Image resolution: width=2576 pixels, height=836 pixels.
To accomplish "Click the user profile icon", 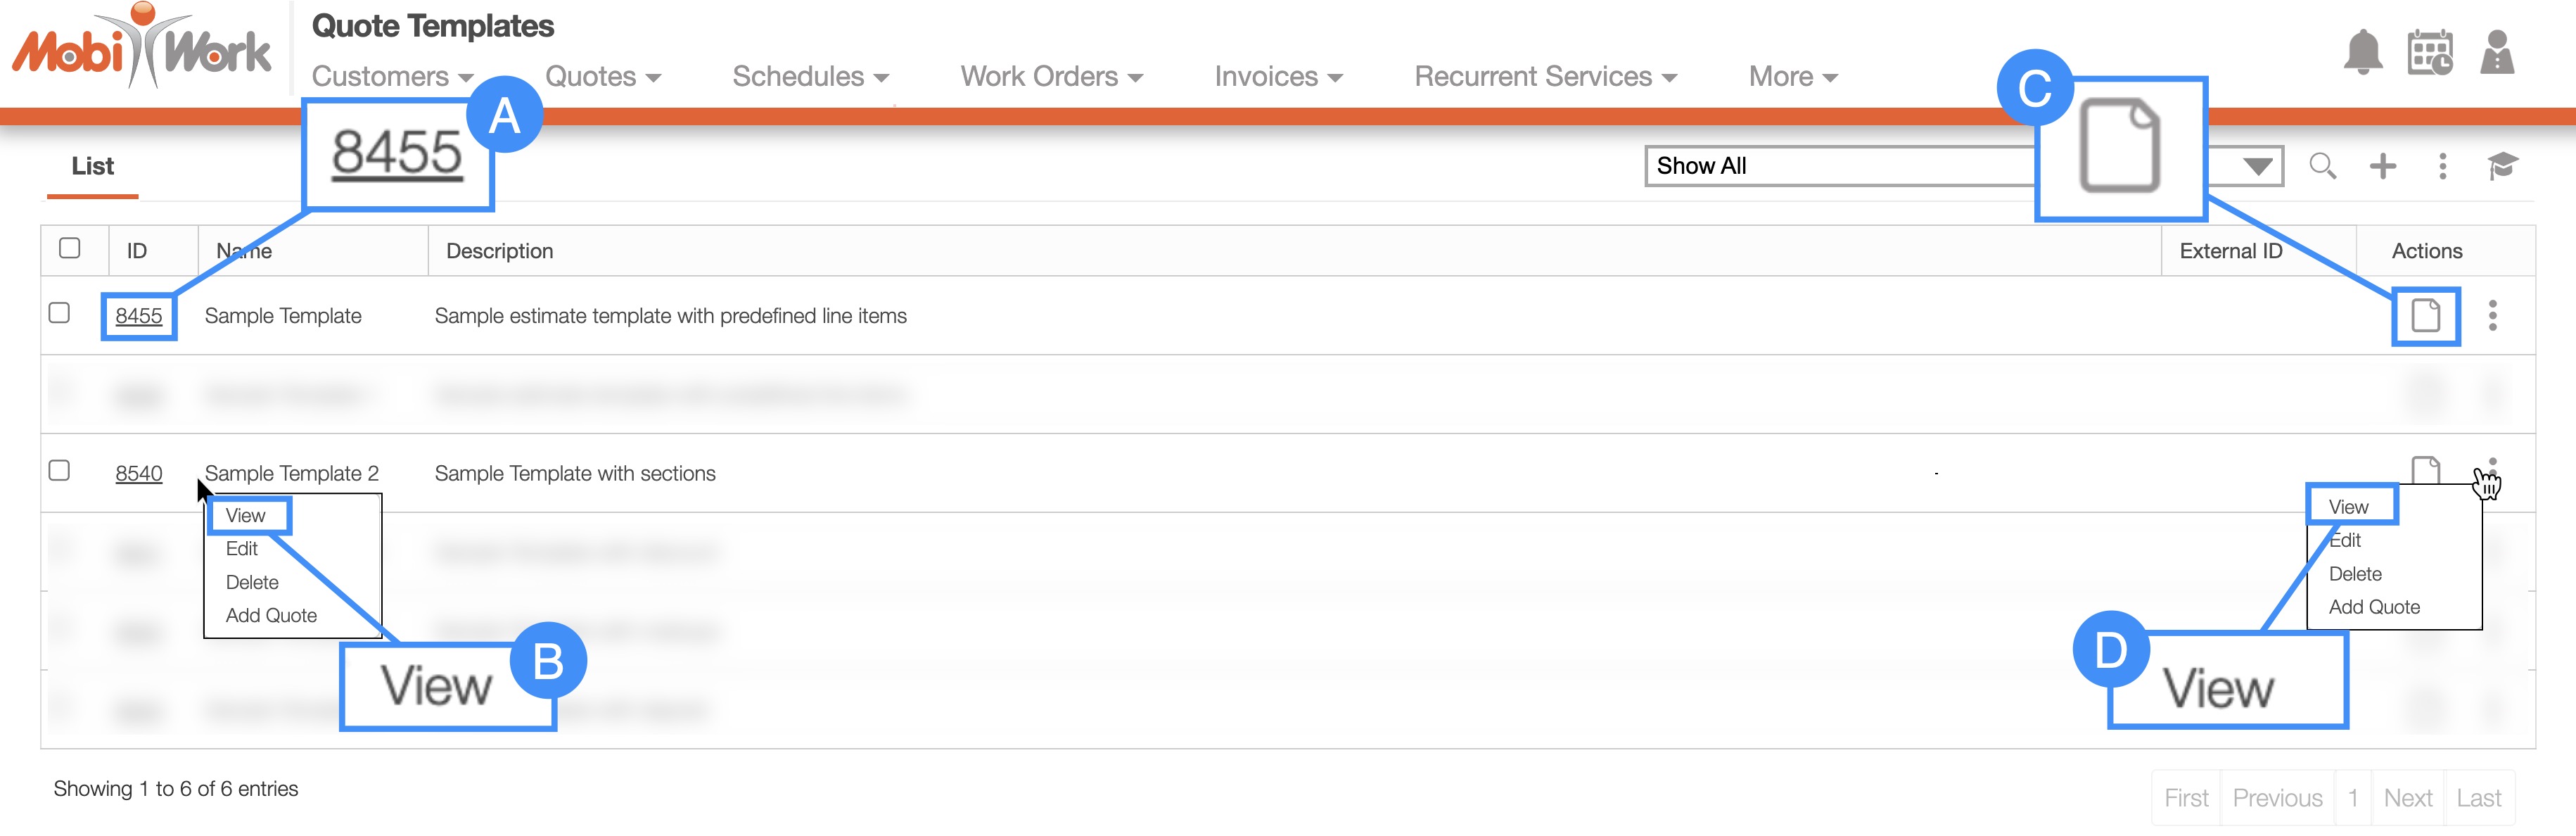I will point(2497,52).
